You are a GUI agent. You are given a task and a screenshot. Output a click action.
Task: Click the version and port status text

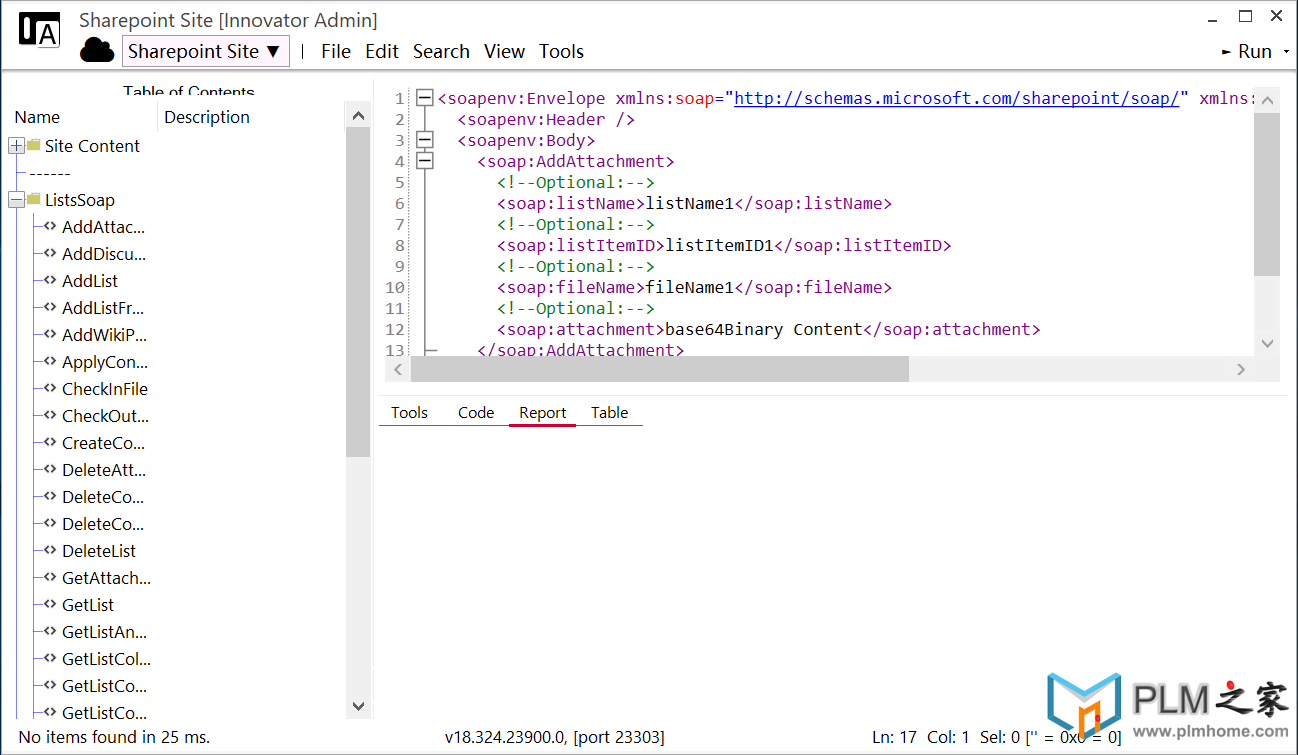click(555, 737)
